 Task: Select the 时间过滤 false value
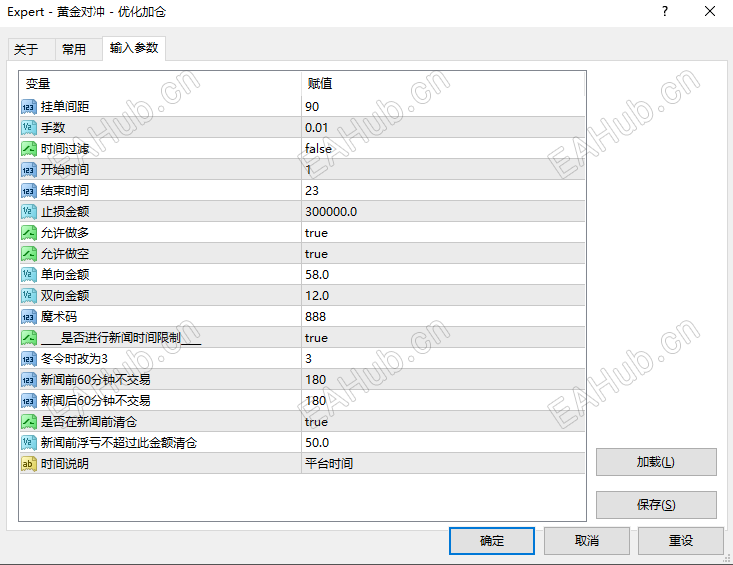click(318, 149)
